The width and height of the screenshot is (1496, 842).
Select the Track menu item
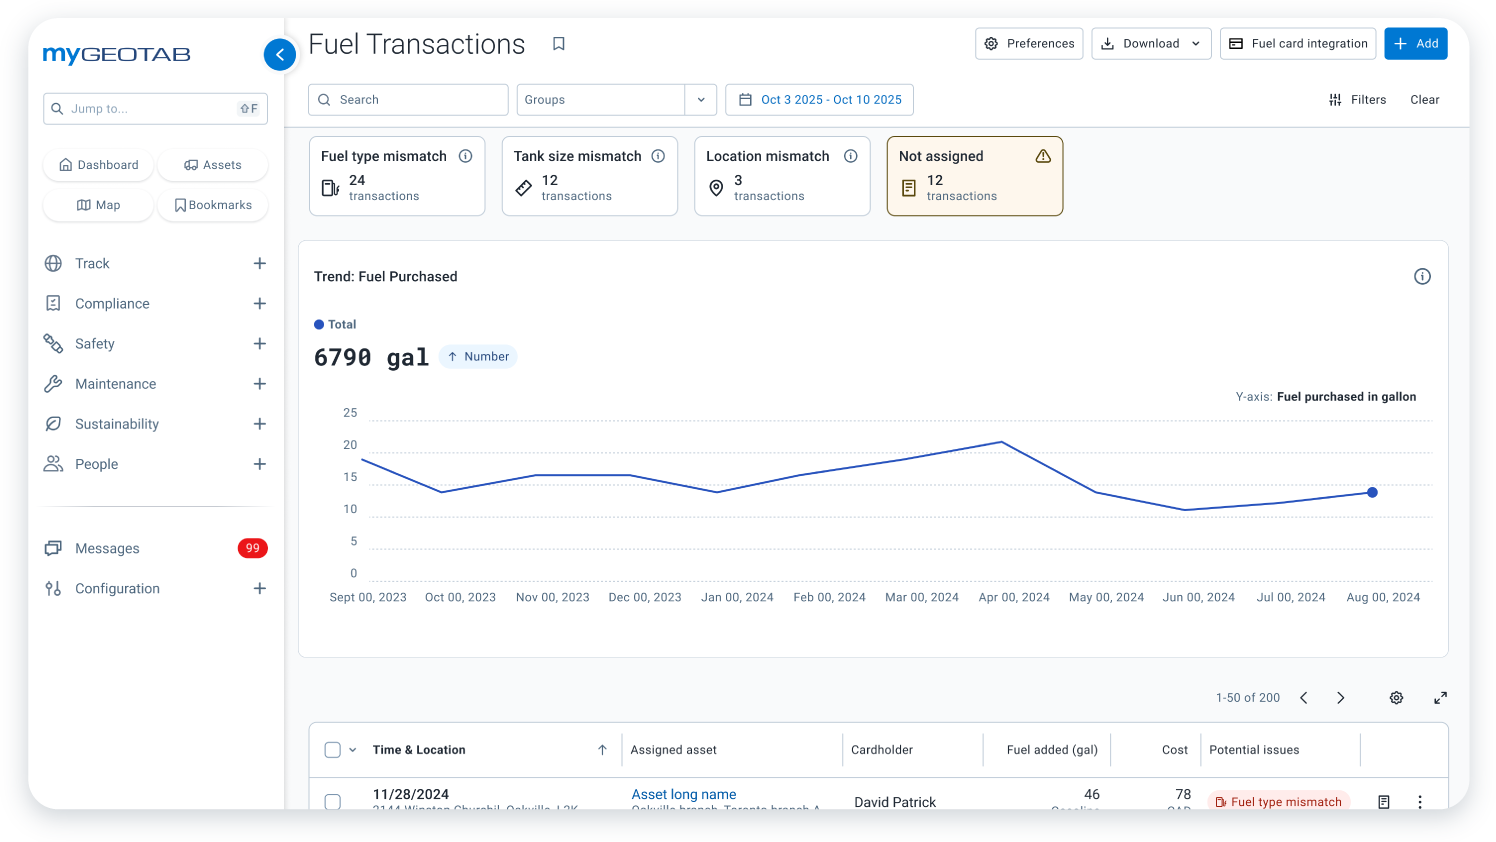click(x=92, y=264)
